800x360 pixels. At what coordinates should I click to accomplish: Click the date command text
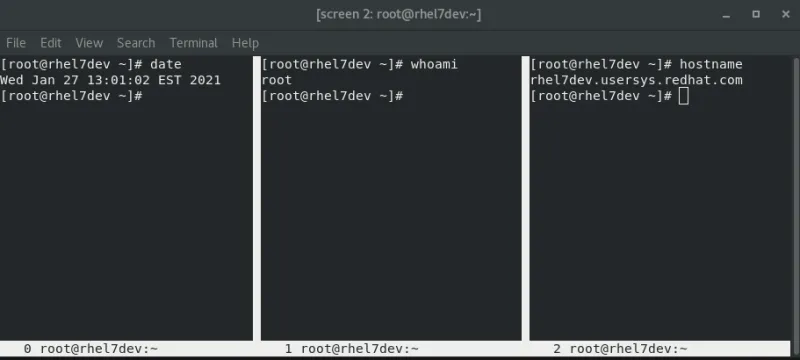click(x=166, y=64)
